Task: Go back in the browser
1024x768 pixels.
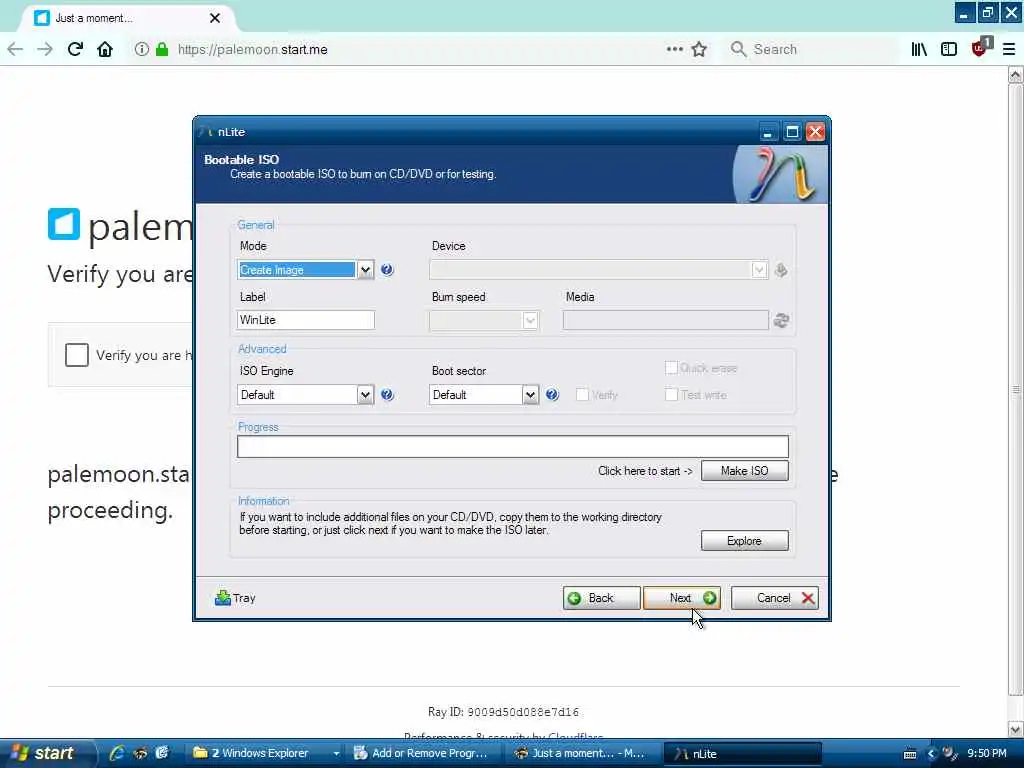Action: pos(15,49)
